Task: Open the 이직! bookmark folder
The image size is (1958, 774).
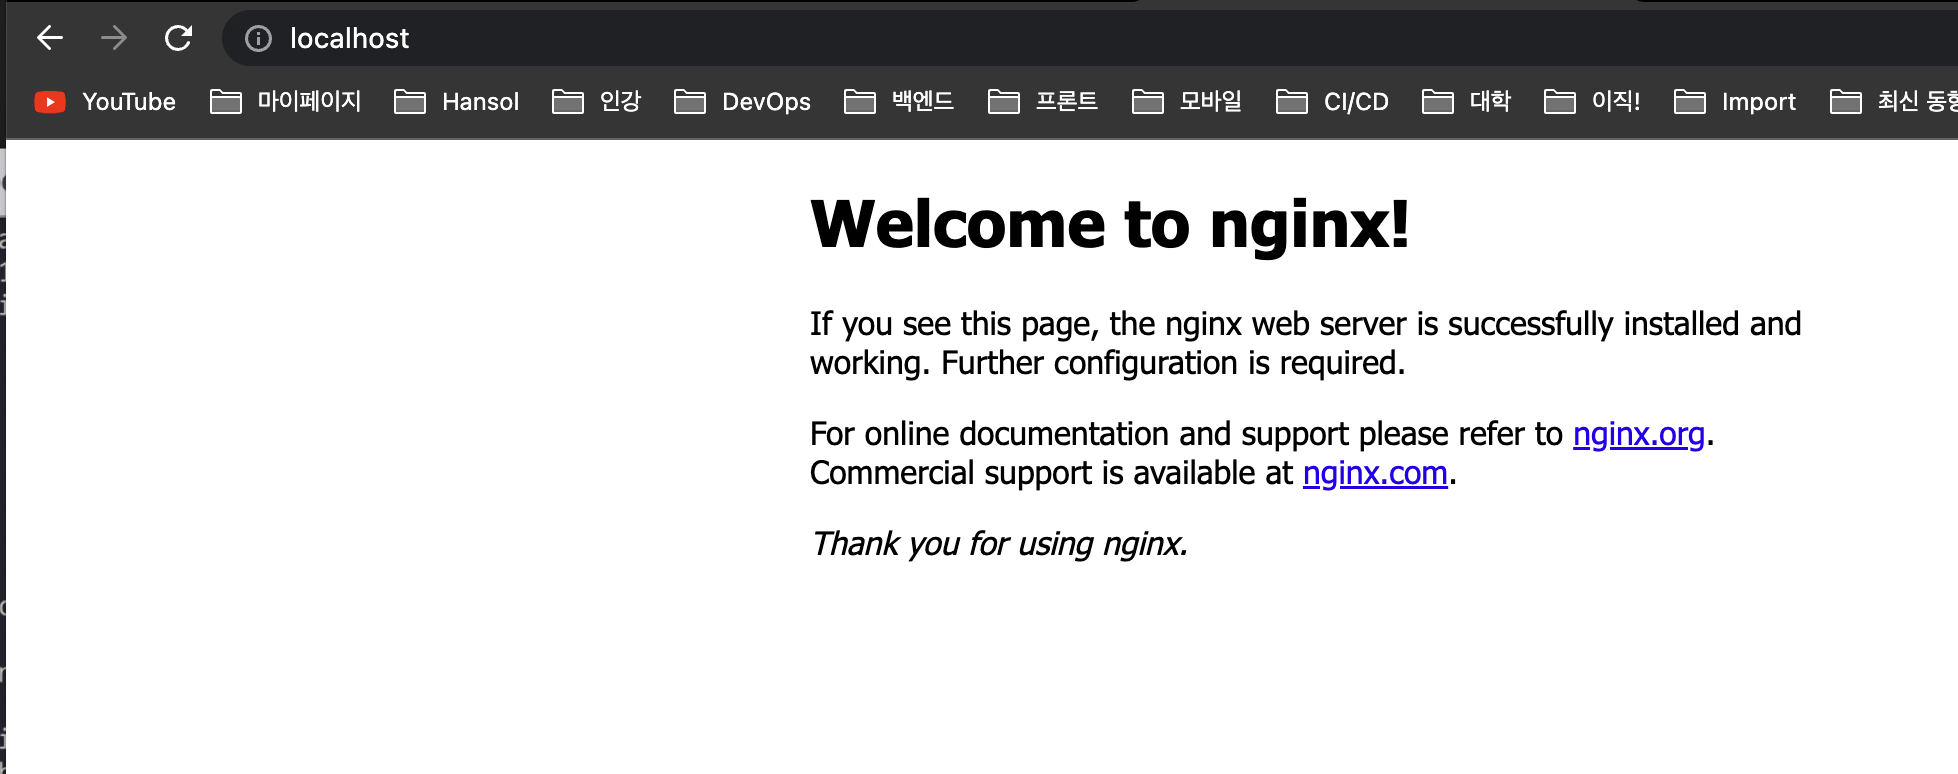Action: click(1592, 101)
